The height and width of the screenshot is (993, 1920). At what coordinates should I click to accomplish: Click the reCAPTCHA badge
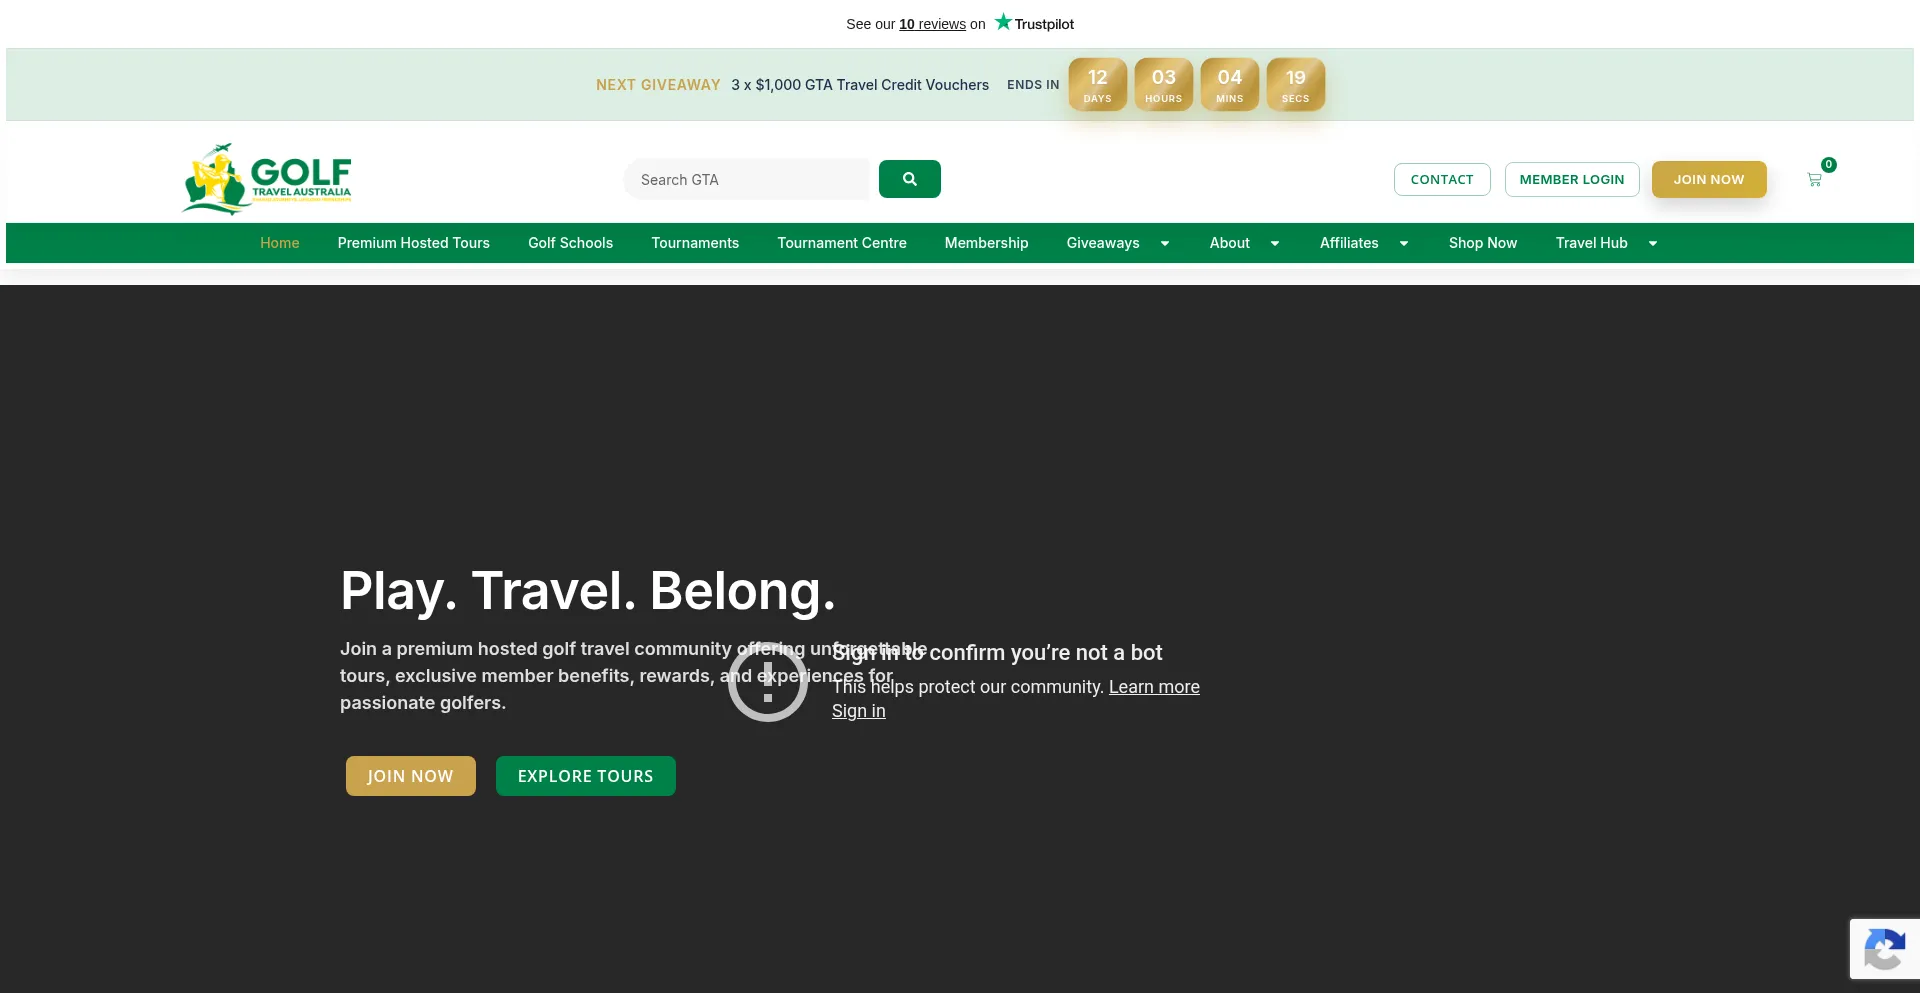1884,948
